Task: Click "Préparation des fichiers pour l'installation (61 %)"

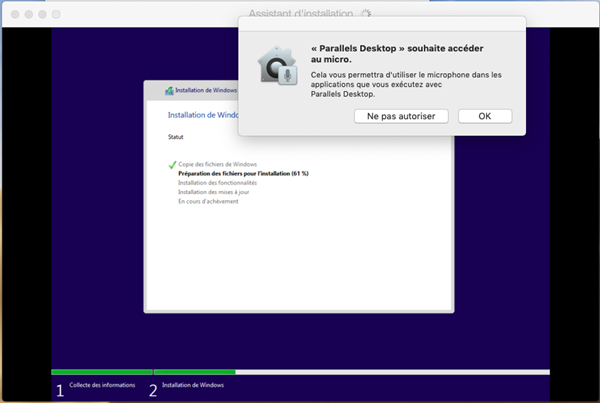Action: (243, 173)
